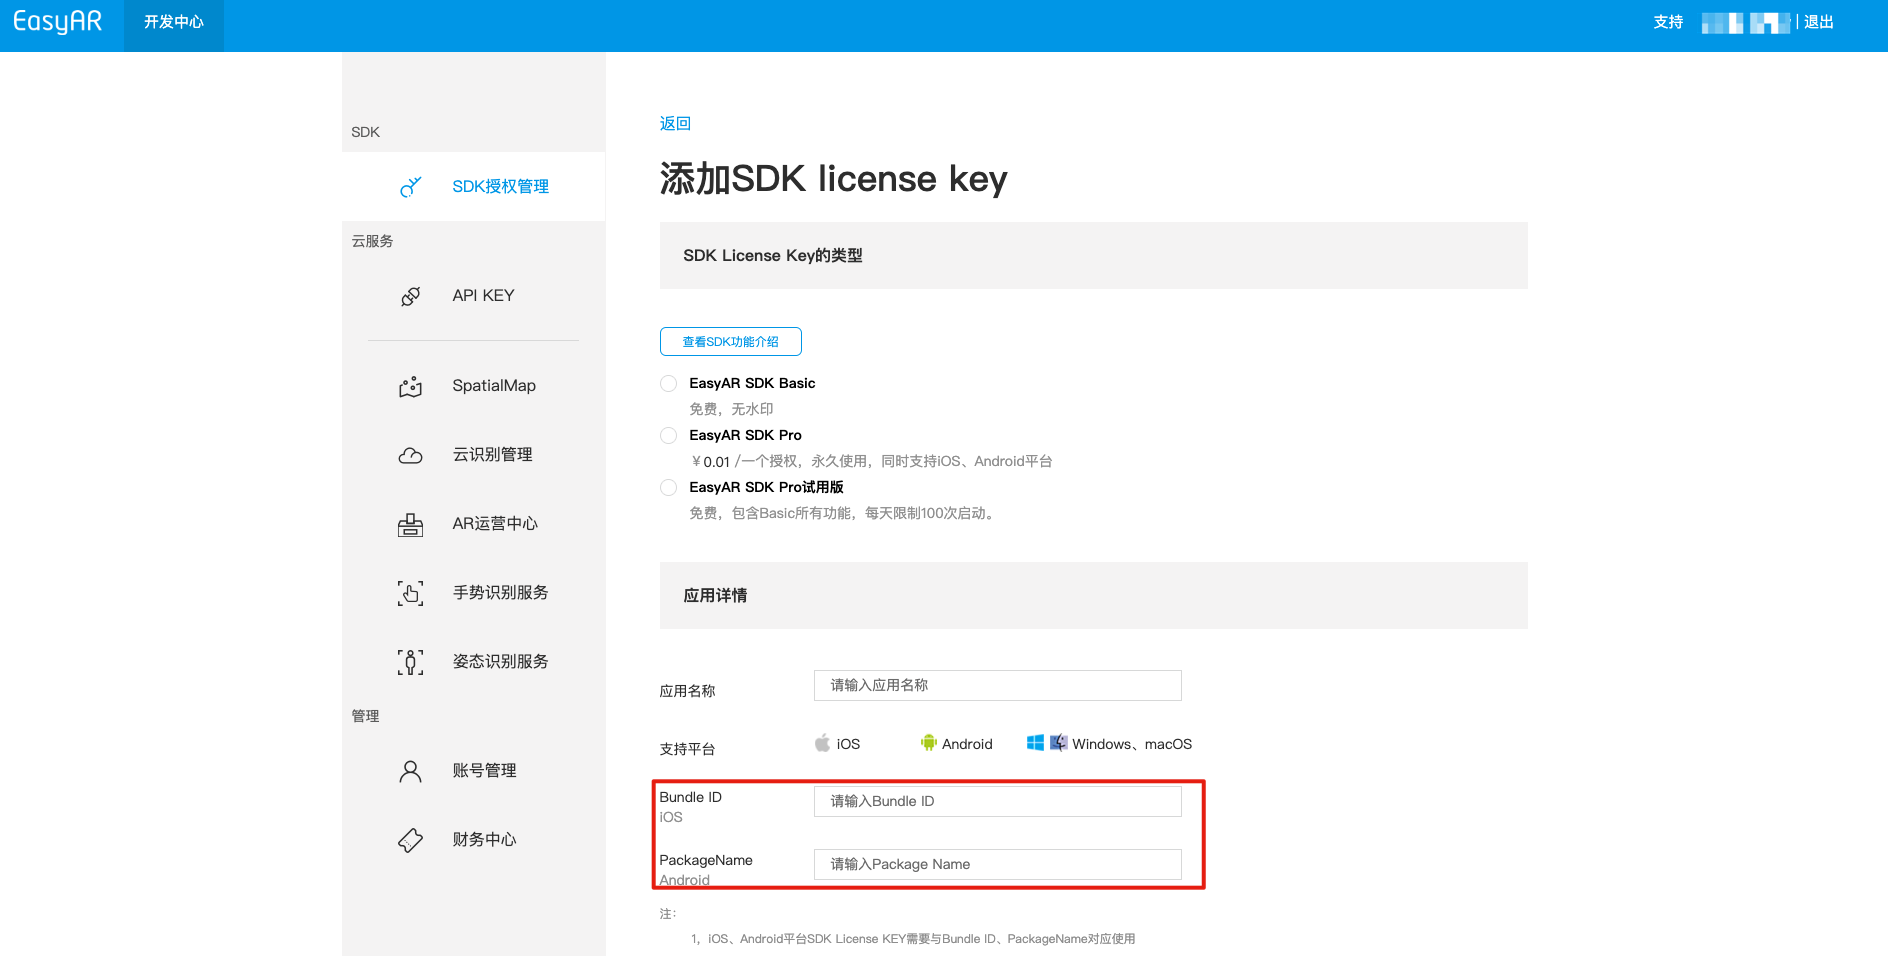Select the 手势识别服务 gesture icon
This screenshot has width=1888, height=956.
point(410,592)
